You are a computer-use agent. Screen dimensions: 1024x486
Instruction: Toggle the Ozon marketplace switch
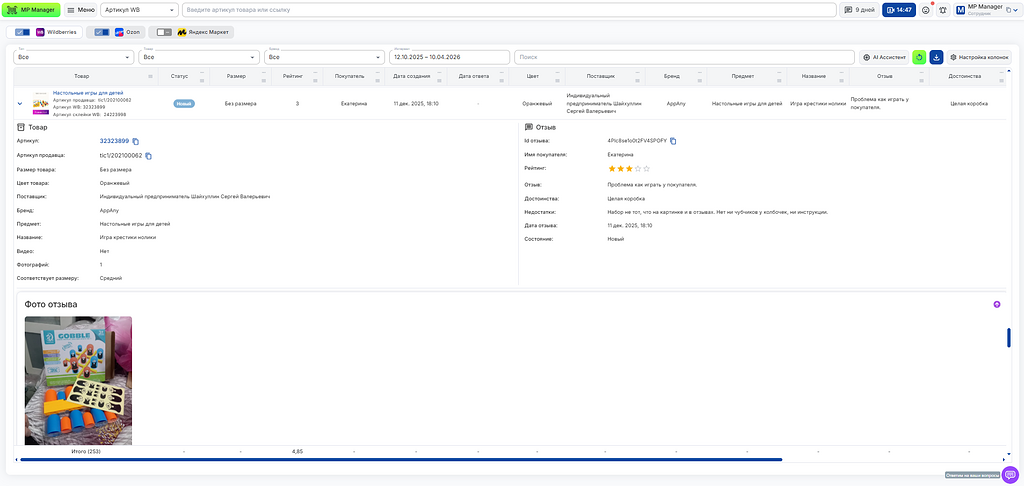coord(101,32)
